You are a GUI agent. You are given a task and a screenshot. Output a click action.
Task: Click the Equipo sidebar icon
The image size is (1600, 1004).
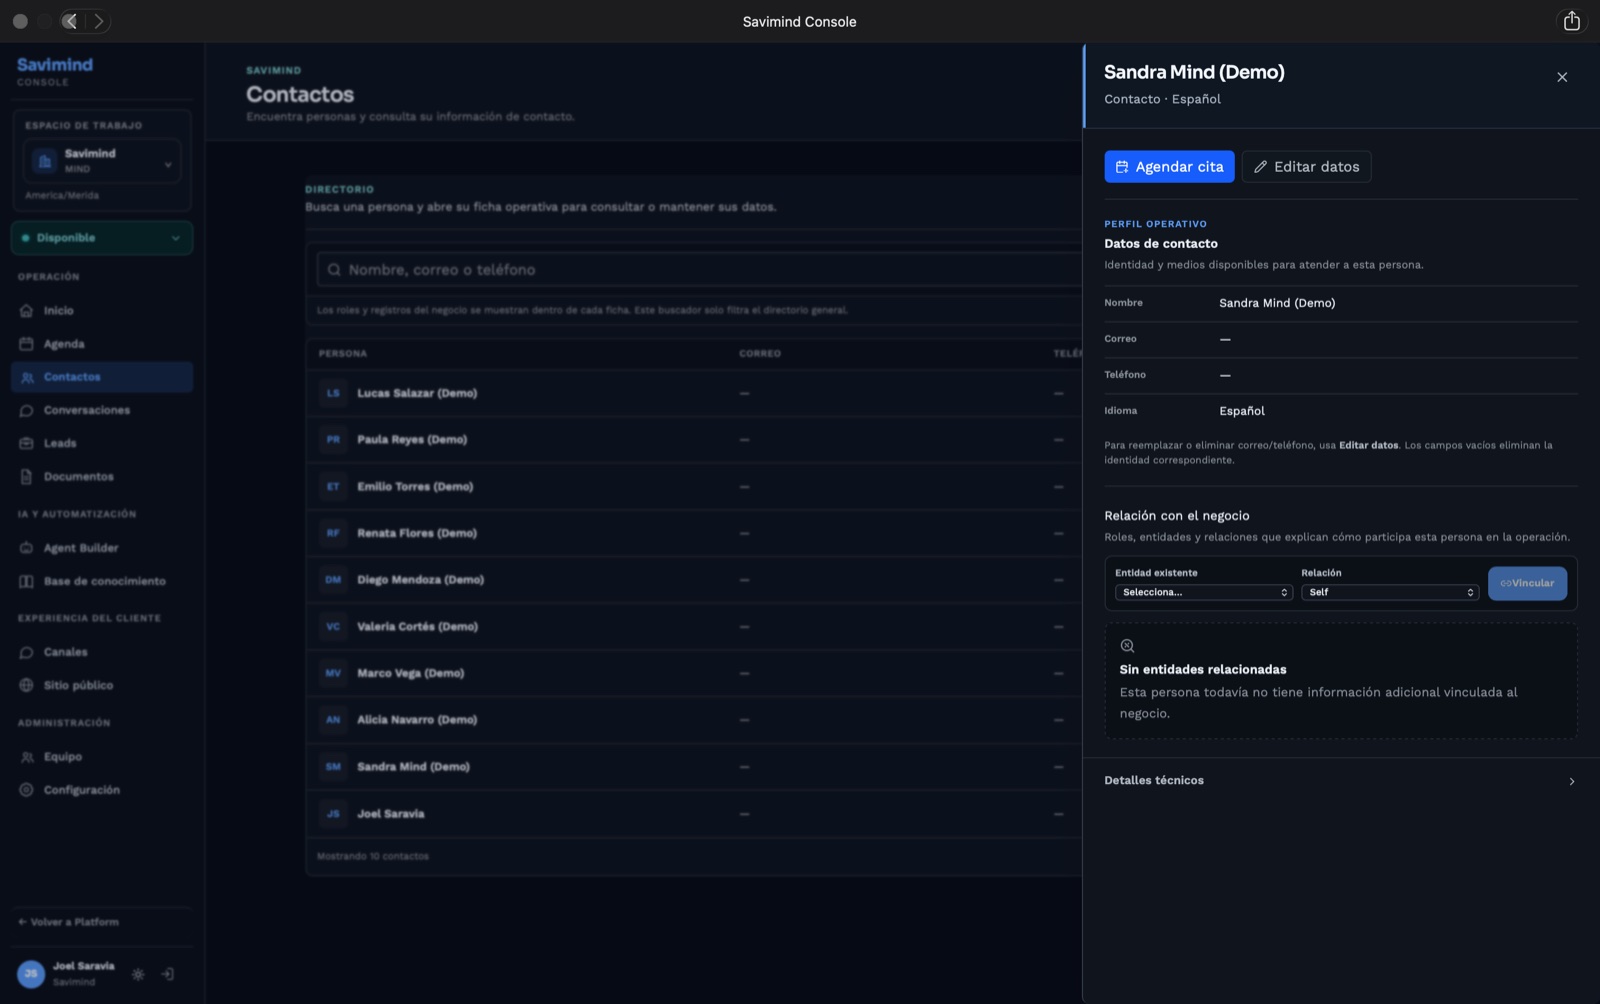tap(27, 757)
